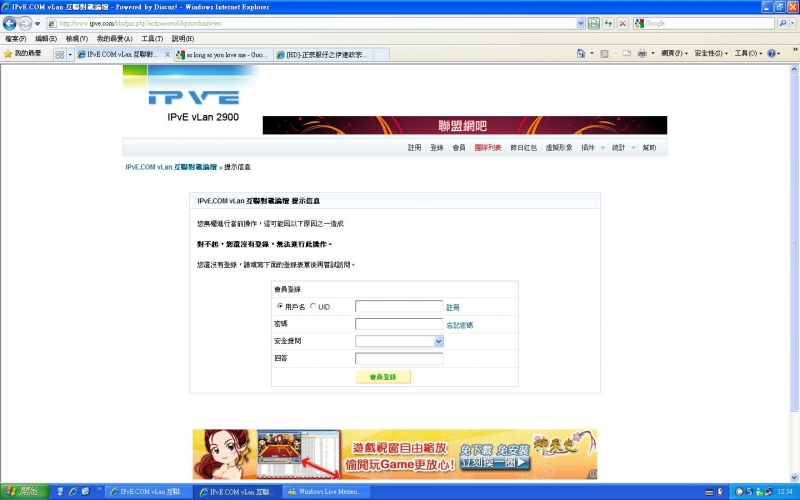Click the read mail icon
The height and width of the screenshot is (500, 800).
coord(627,54)
